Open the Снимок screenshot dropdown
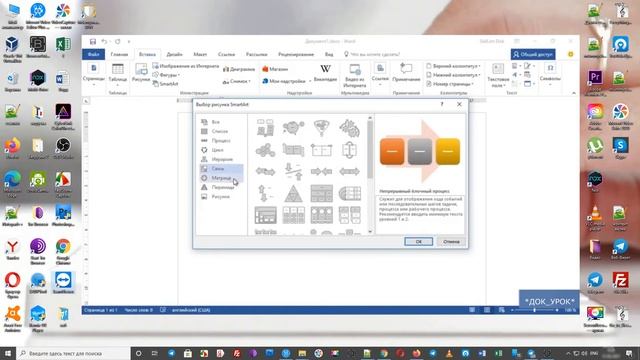 point(237,81)
